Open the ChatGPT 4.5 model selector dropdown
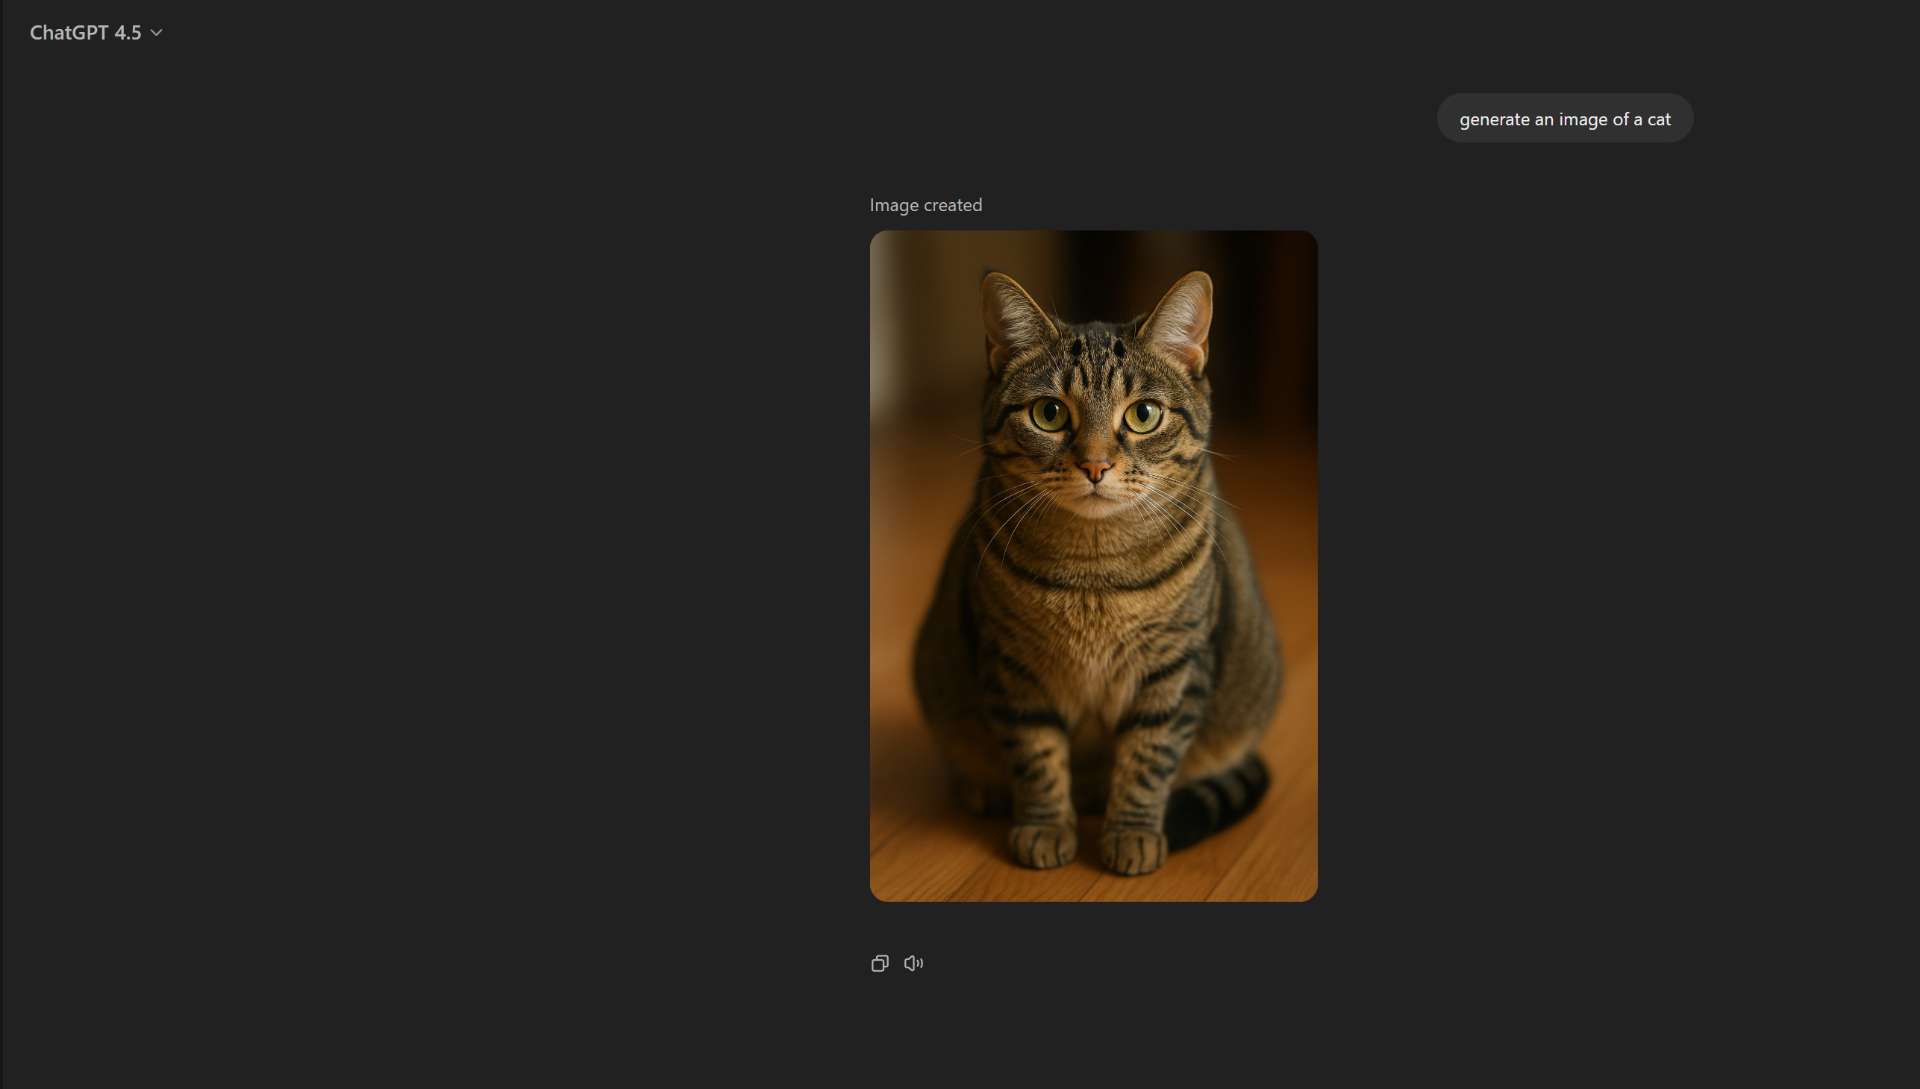Viewport: 1920px width, 1089px height. pos(96,33)
